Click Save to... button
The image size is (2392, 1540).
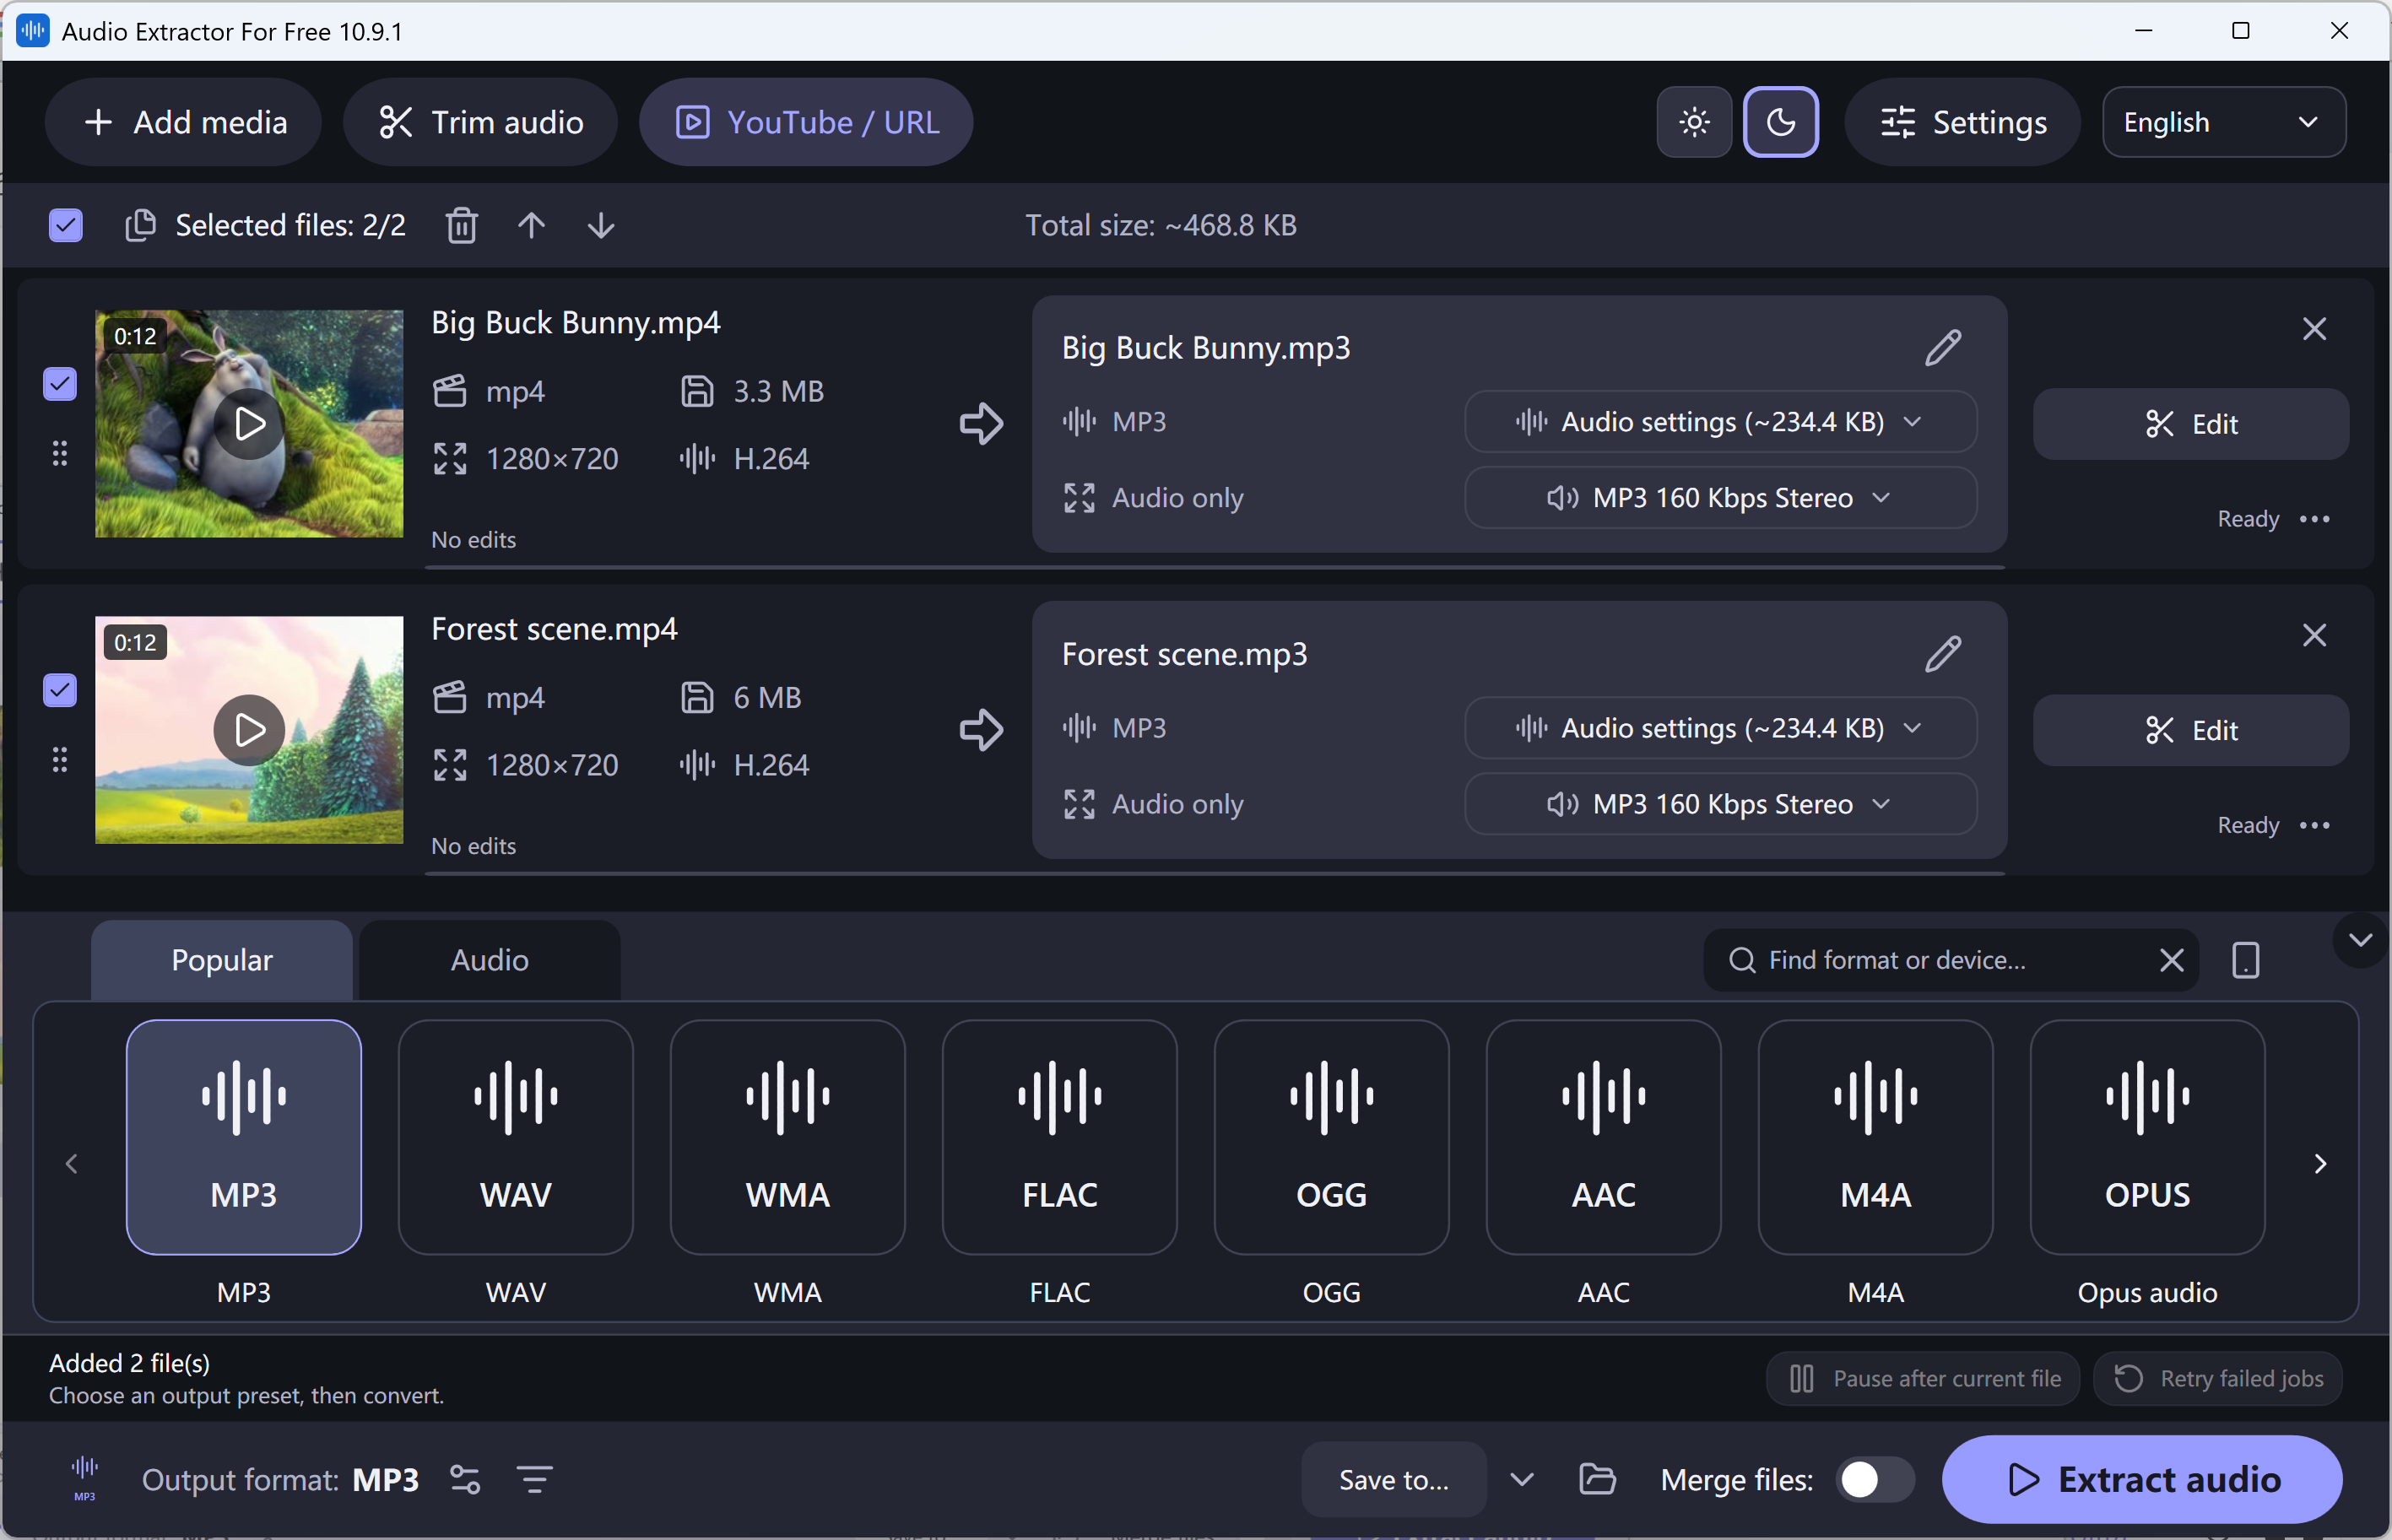pos(1394,1479)
